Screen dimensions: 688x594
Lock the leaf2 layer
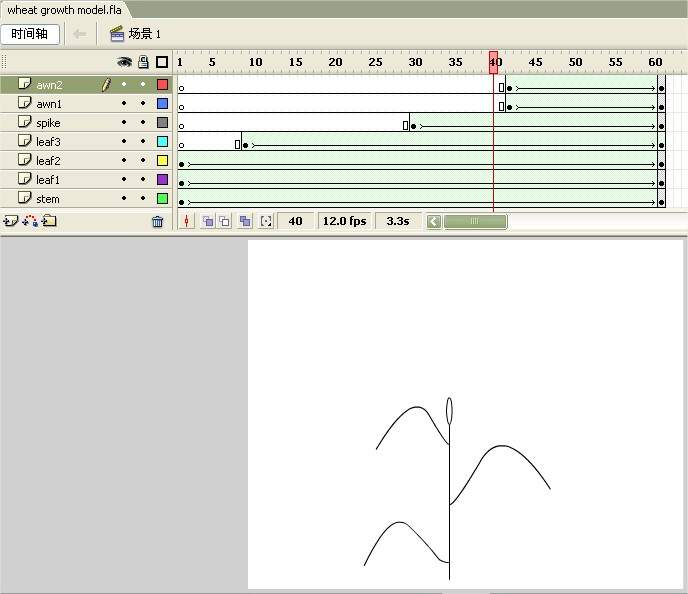pyautogui.click(x=143, y=161)
